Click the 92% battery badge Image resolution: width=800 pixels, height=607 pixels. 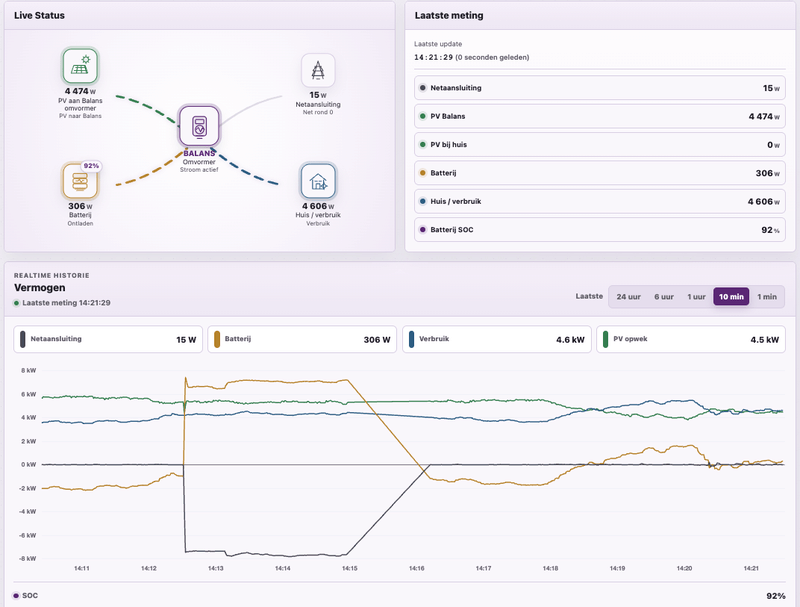click(91, 166)
